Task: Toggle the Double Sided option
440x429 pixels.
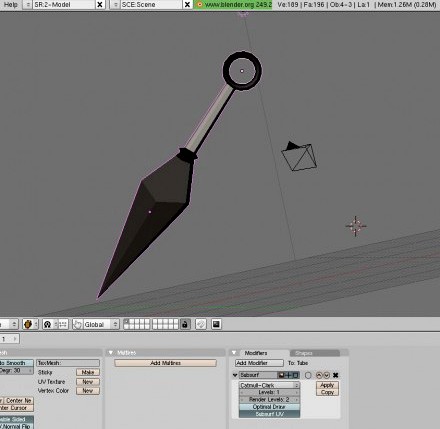Action: click(x=16, y=420)
